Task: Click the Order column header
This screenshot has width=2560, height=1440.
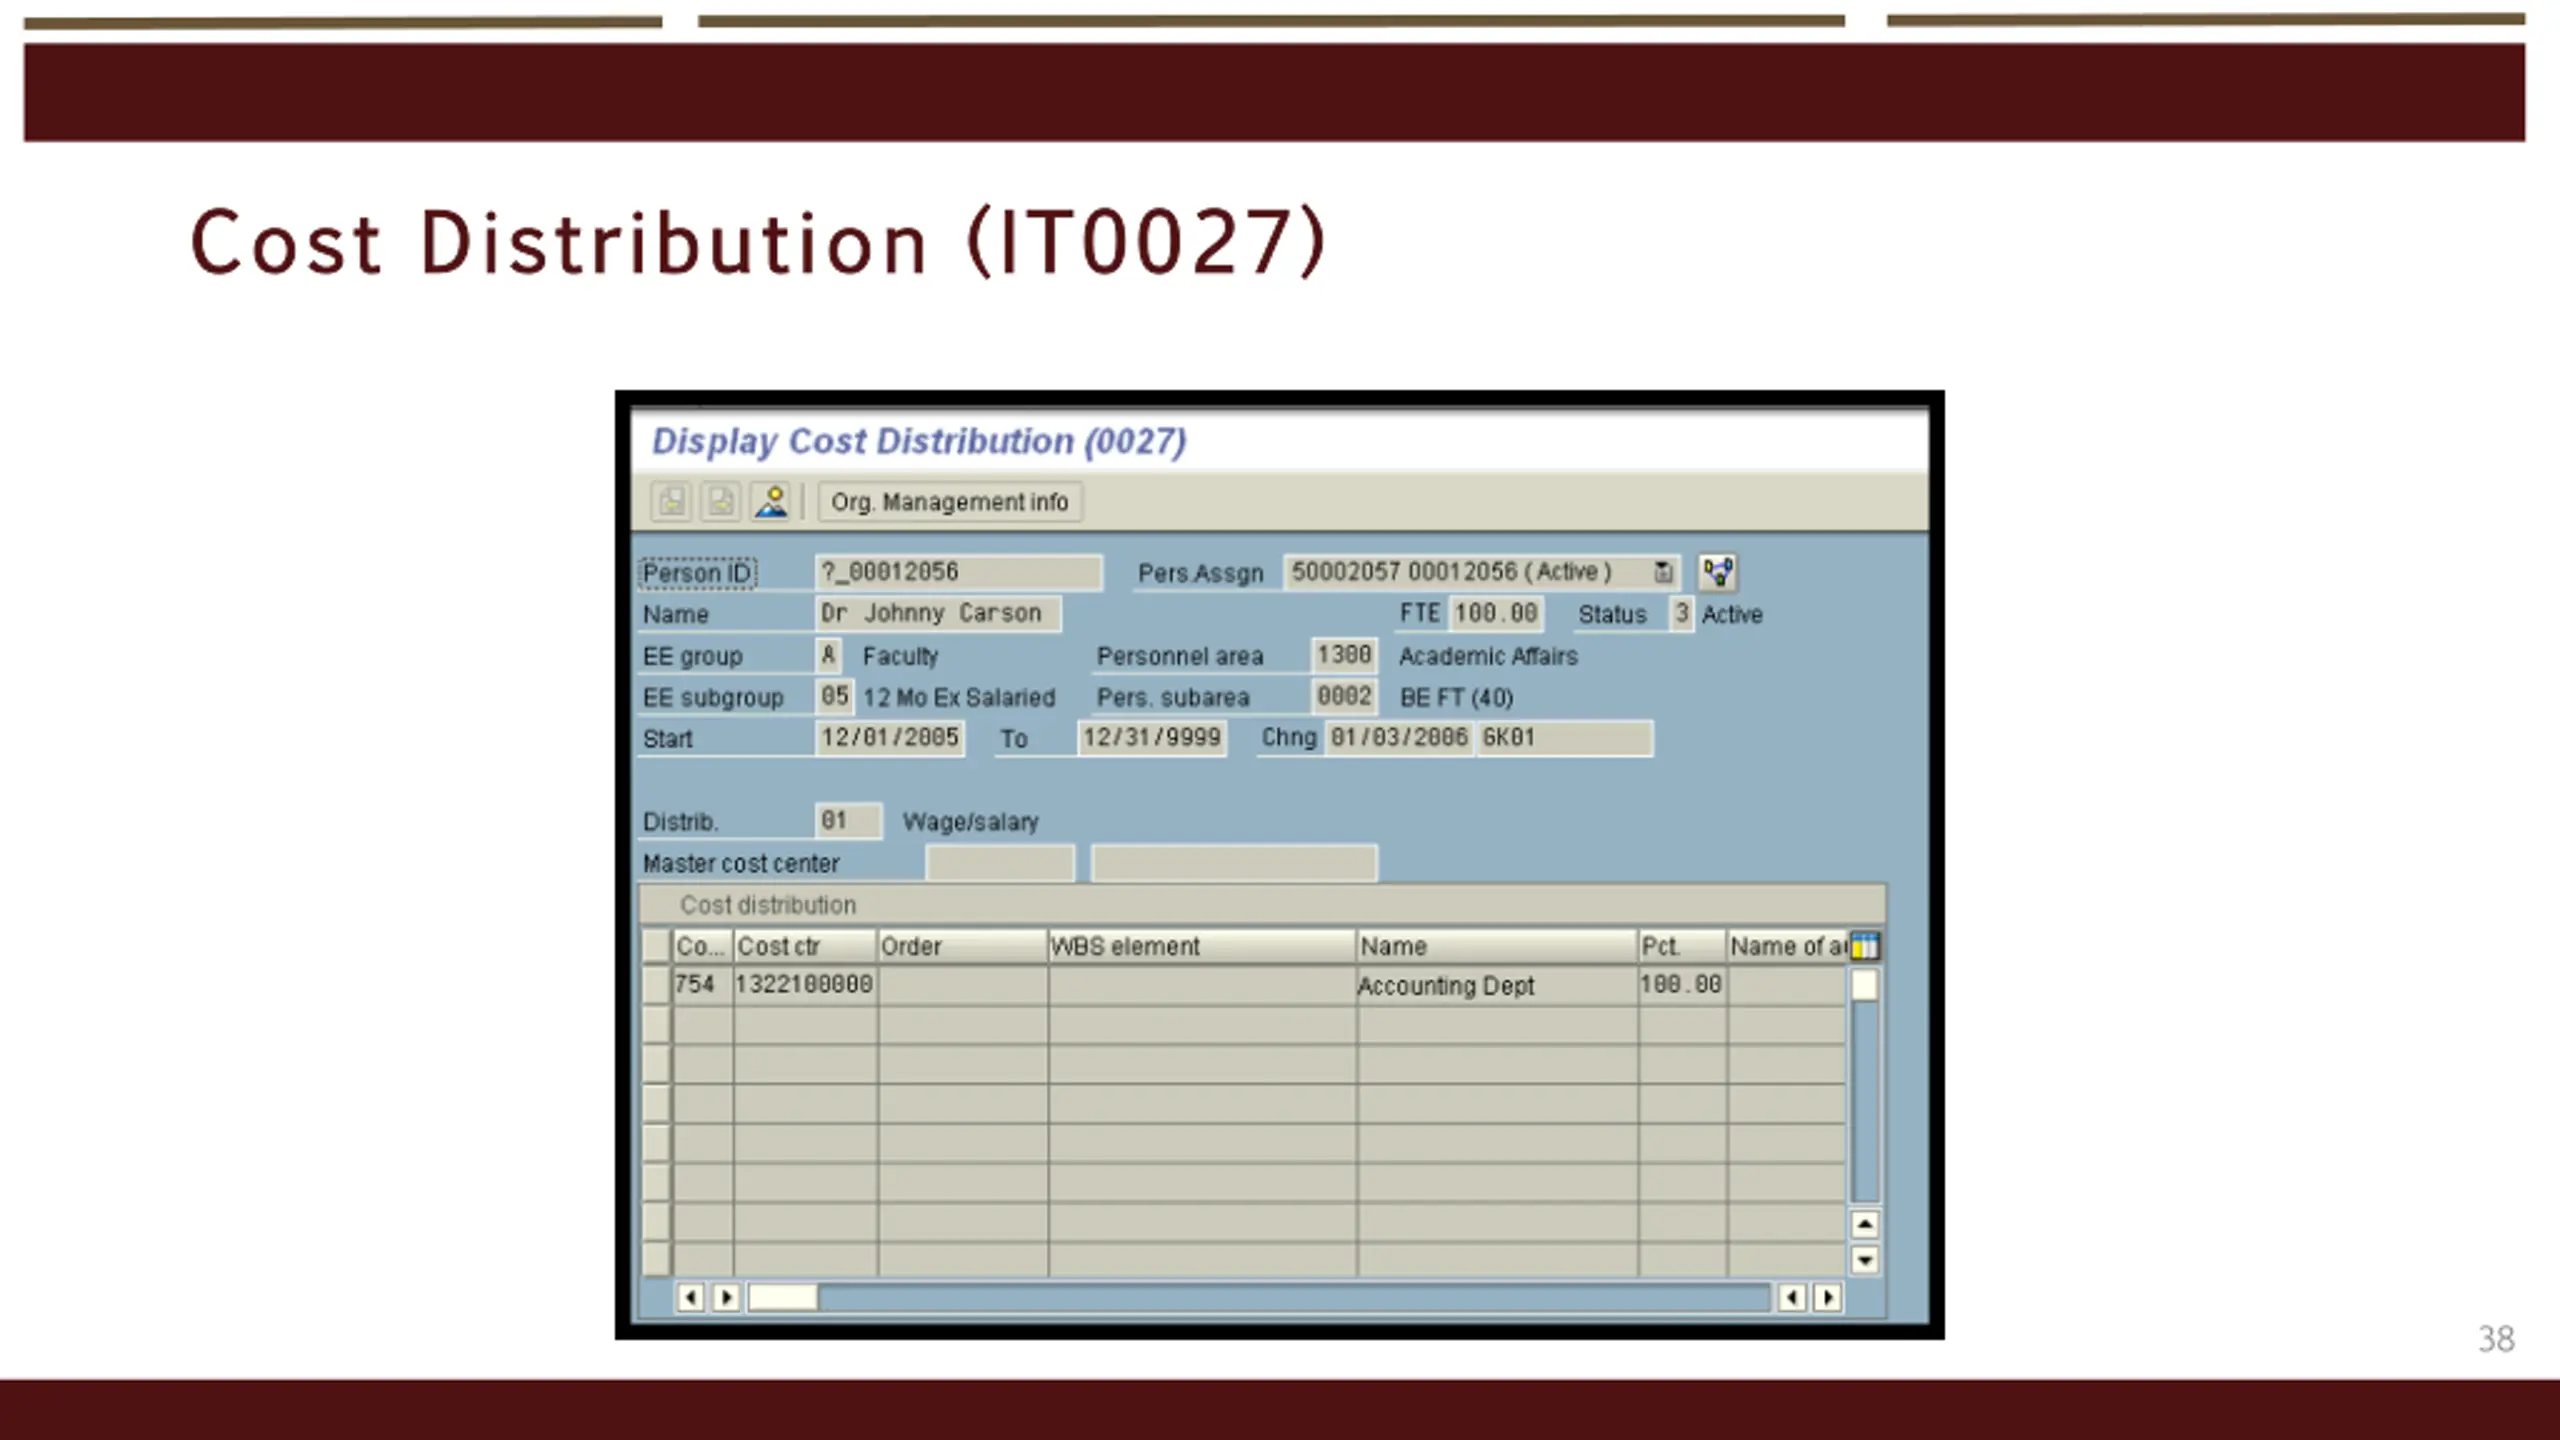Action: (963, 946)
